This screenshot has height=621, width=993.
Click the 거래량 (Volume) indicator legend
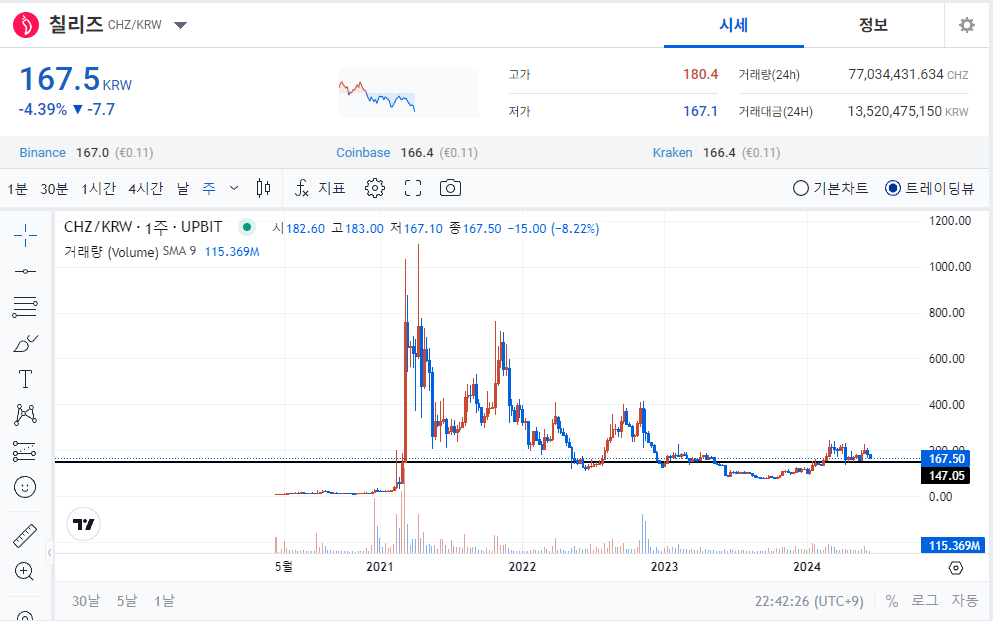[x=111, y=252]
